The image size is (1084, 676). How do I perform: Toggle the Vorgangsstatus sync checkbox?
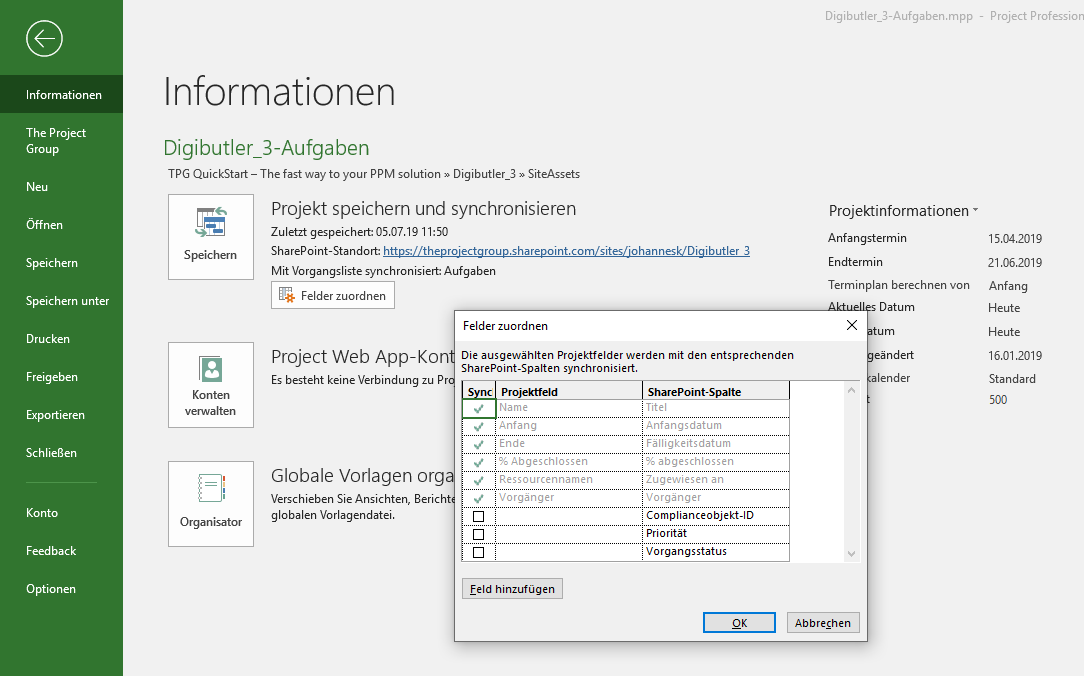coord(478,552)
